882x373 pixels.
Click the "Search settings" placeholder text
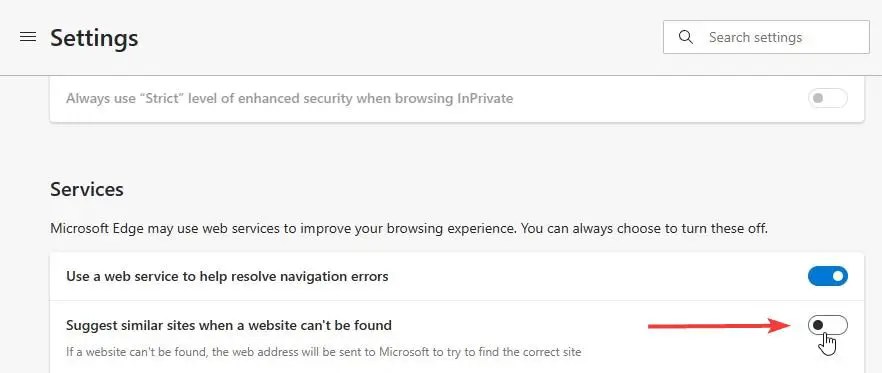coord(755,37)
